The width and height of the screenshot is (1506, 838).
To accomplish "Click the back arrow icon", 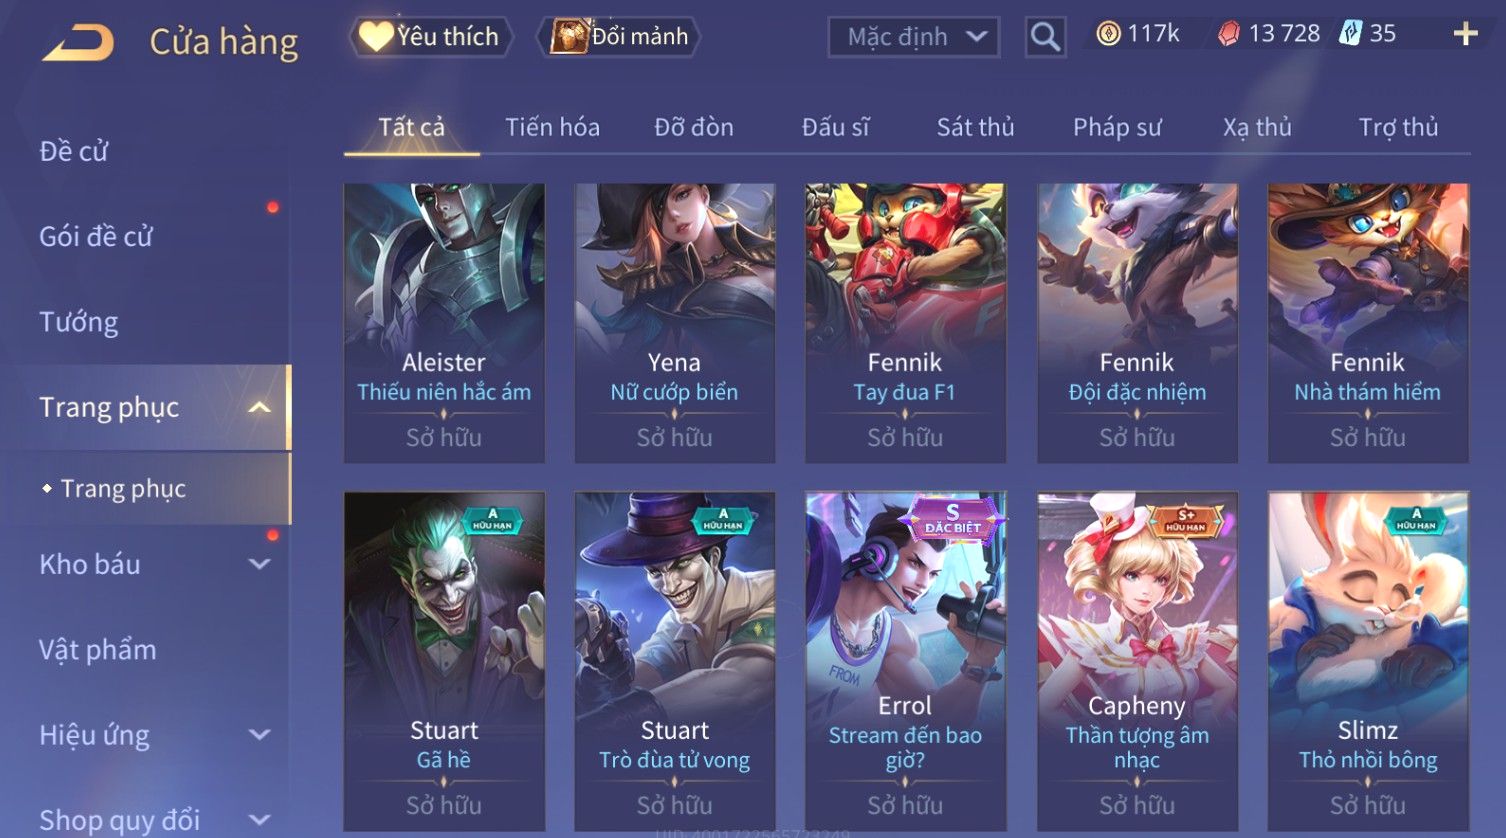I will click(78, 42).
